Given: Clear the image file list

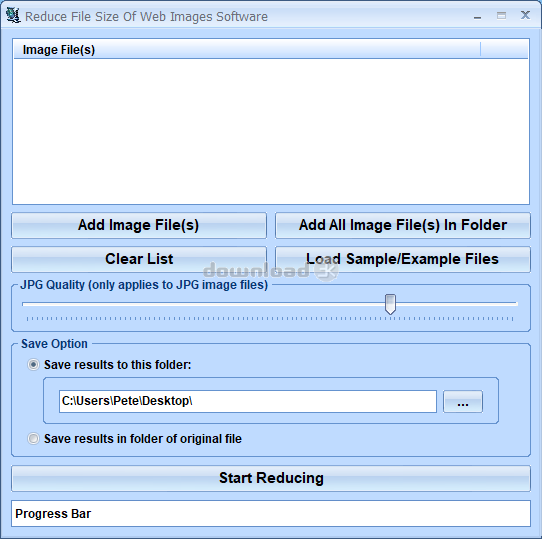Looking at the screenshot, I should click(x=139, y=259).
